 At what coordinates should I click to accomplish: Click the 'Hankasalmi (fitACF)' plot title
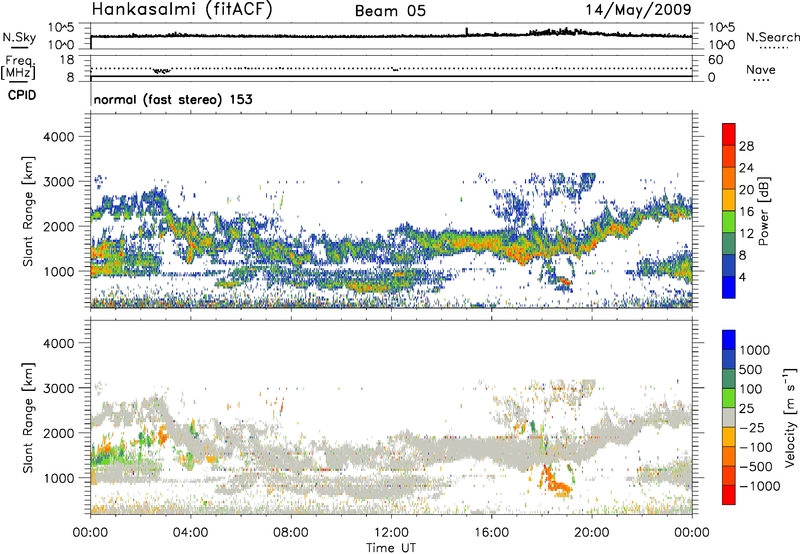(x=182, y=10)
